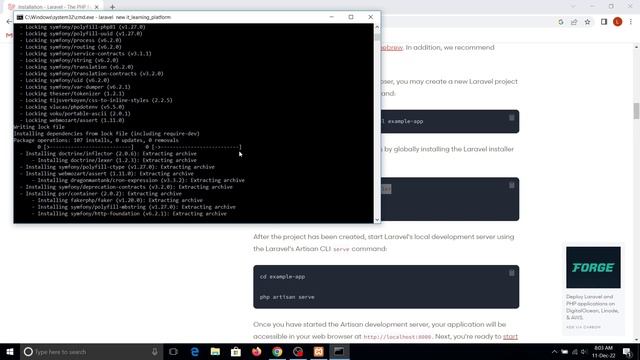Click the webpage vertical scrollbar thumb
This screenshot has height=360, width=640.
636,111
